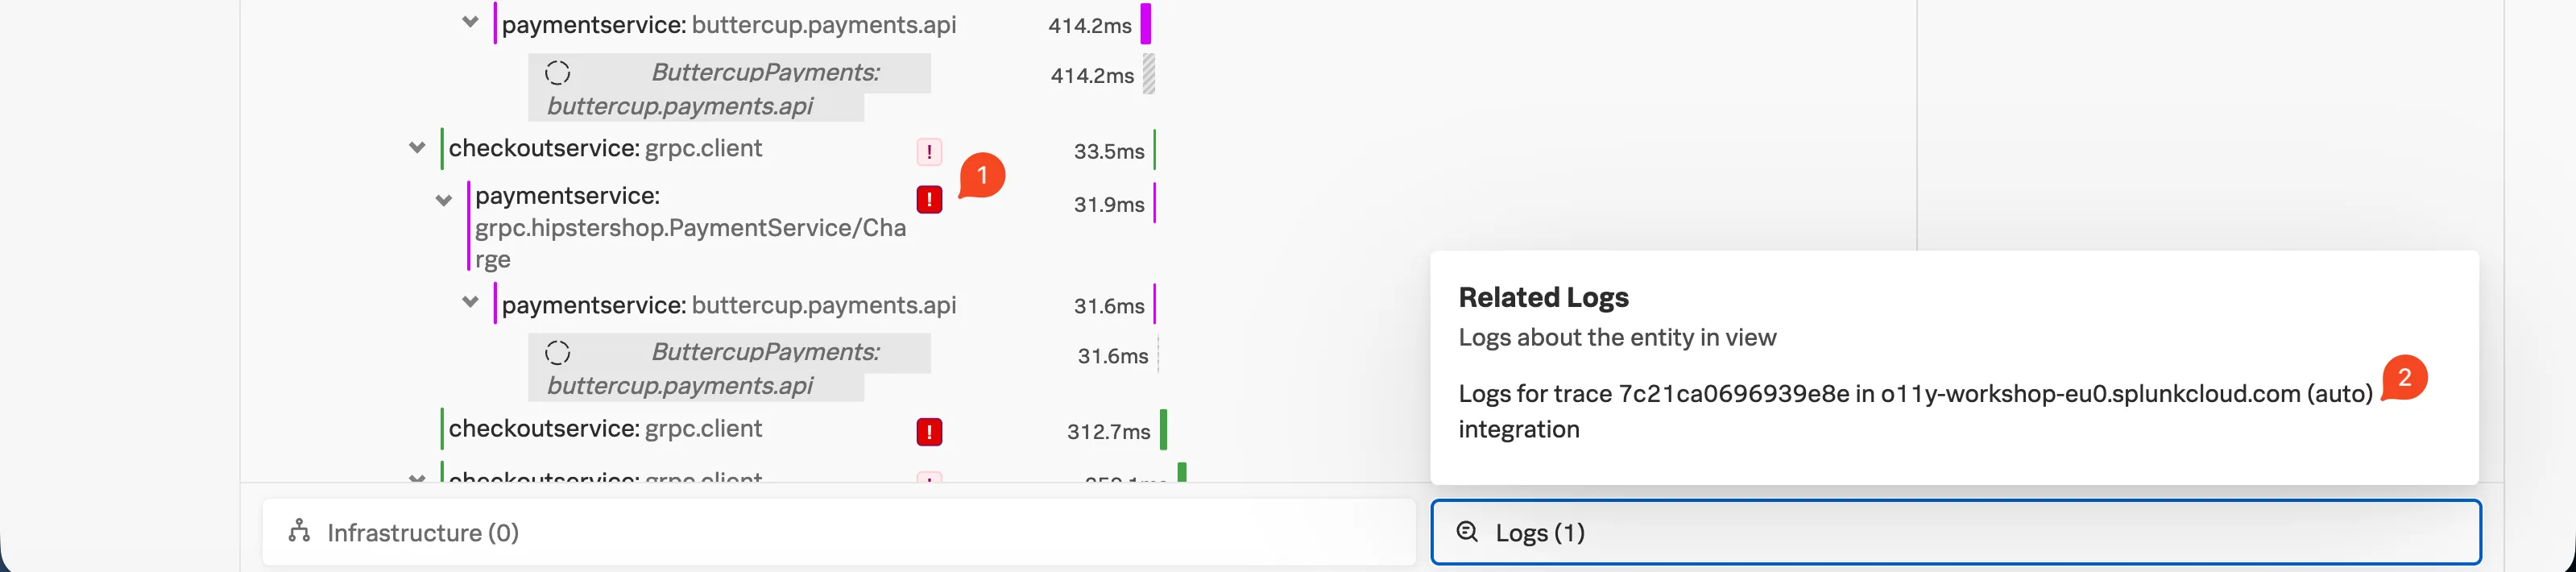This screenshot has height=572, width=2576.
Task: Click the red error badge on the 312.7ms grpc.client row
Action: [x=930, y=432]
